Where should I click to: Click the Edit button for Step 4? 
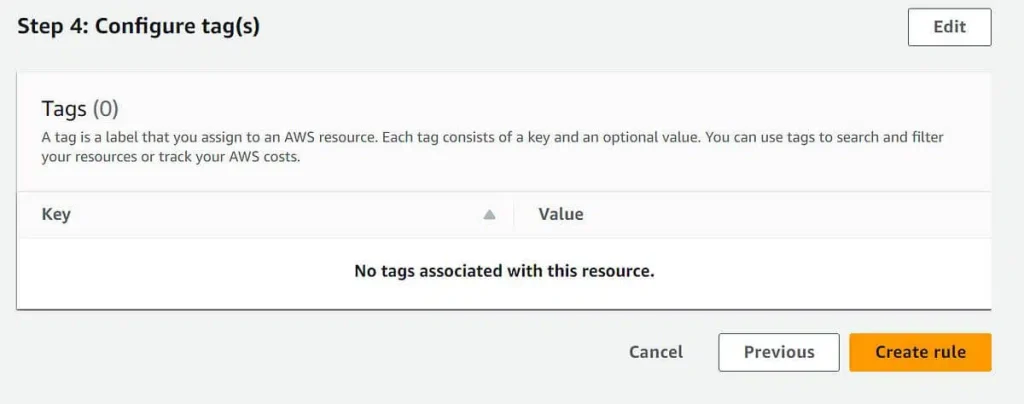[x=950, y=27]
